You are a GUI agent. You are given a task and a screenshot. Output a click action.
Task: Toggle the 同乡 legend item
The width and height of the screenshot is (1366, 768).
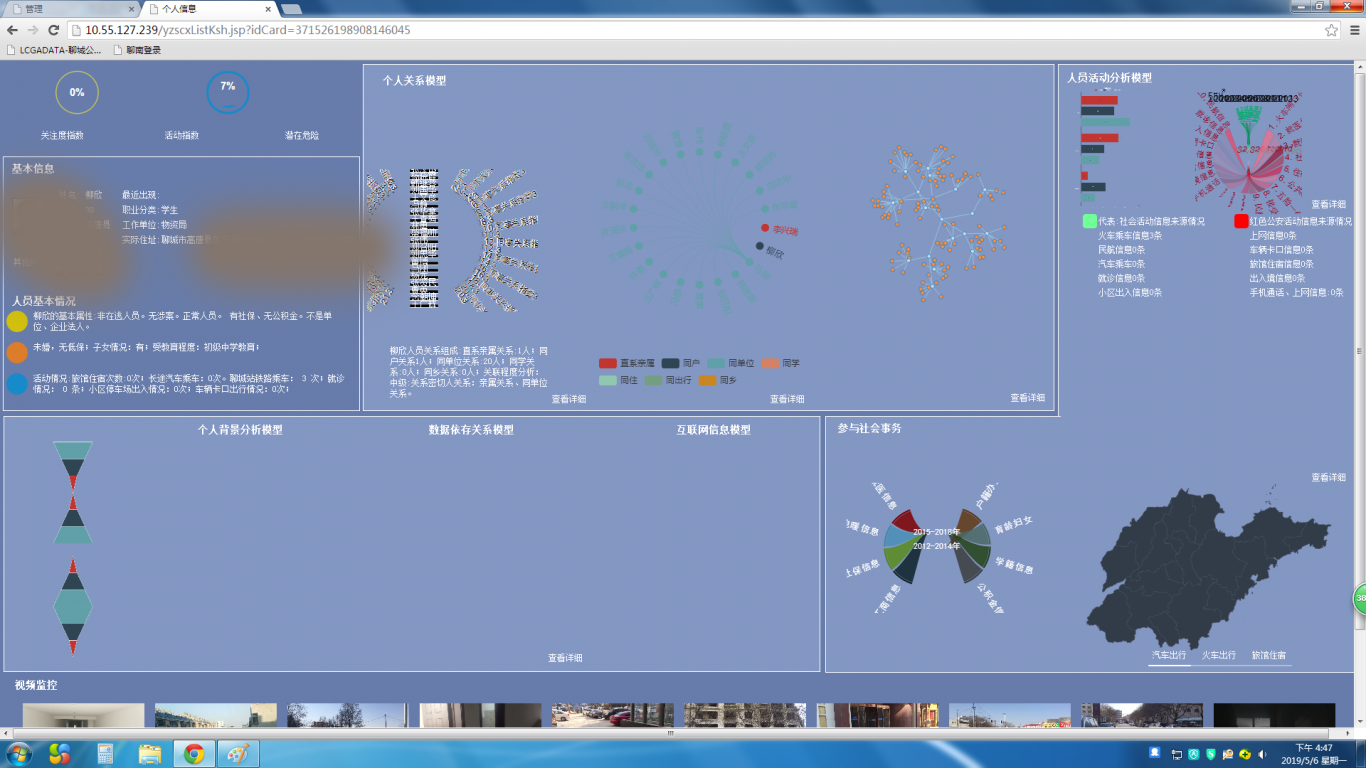click(x=717, y=380)
